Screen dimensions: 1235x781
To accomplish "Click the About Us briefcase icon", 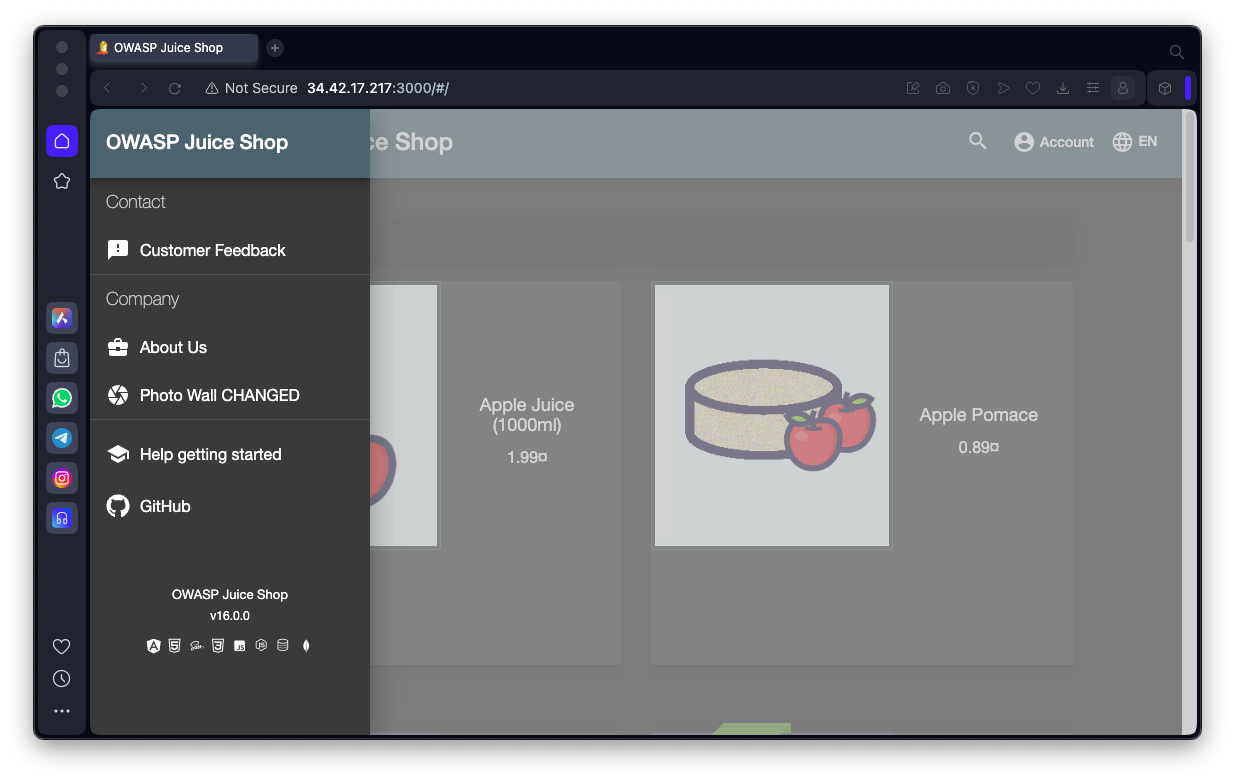I will pyautogui.click(x=118, y=347).
